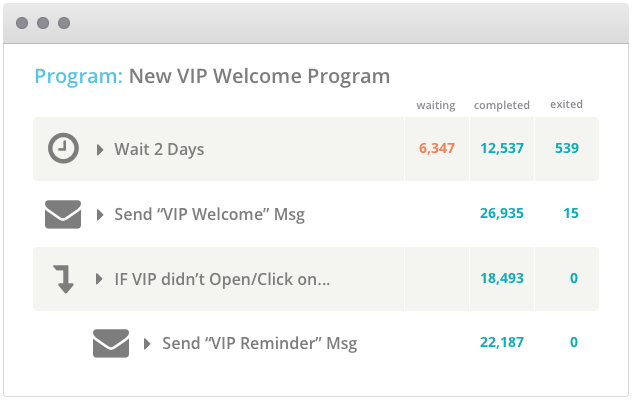Click the clock icon for Wait 2 Days
632x400 pixels.
pyautogui.click(x=63, y=148)
